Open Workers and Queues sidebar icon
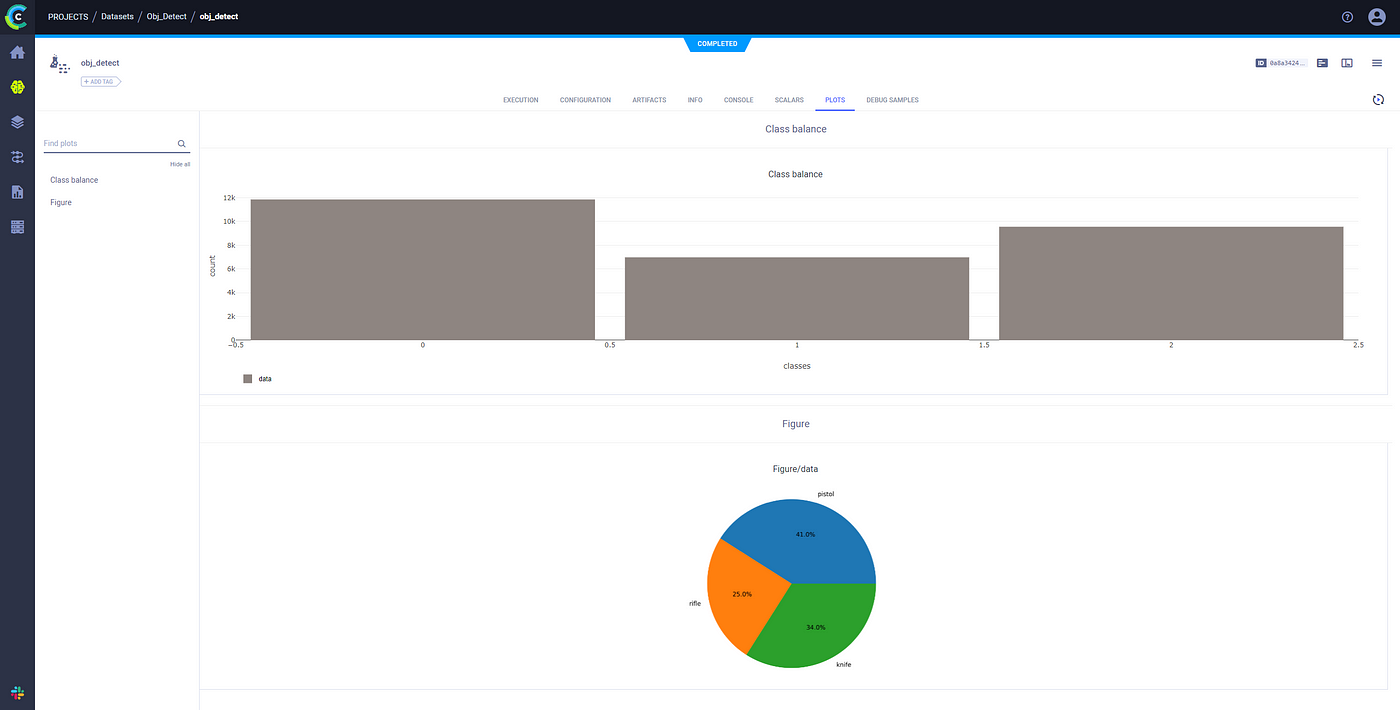 [x=17, y=227]
